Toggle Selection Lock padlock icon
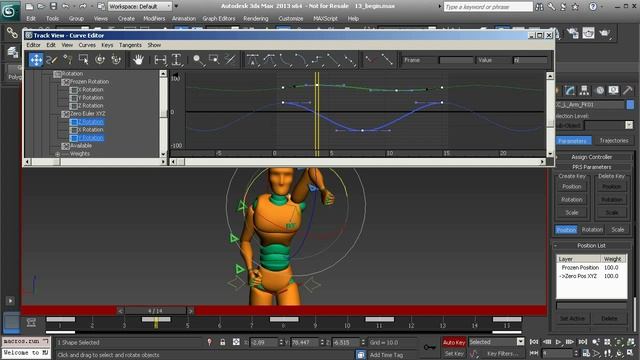The height and width of the screenshot is (360, 640). [222, 342]
